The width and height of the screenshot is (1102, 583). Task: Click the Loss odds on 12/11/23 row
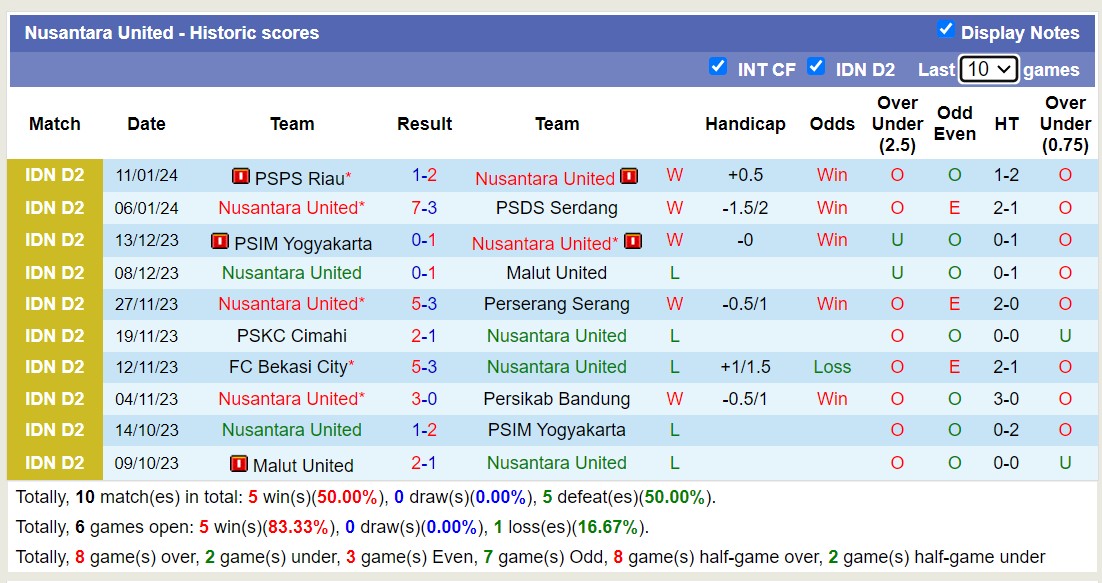(832, 367)
